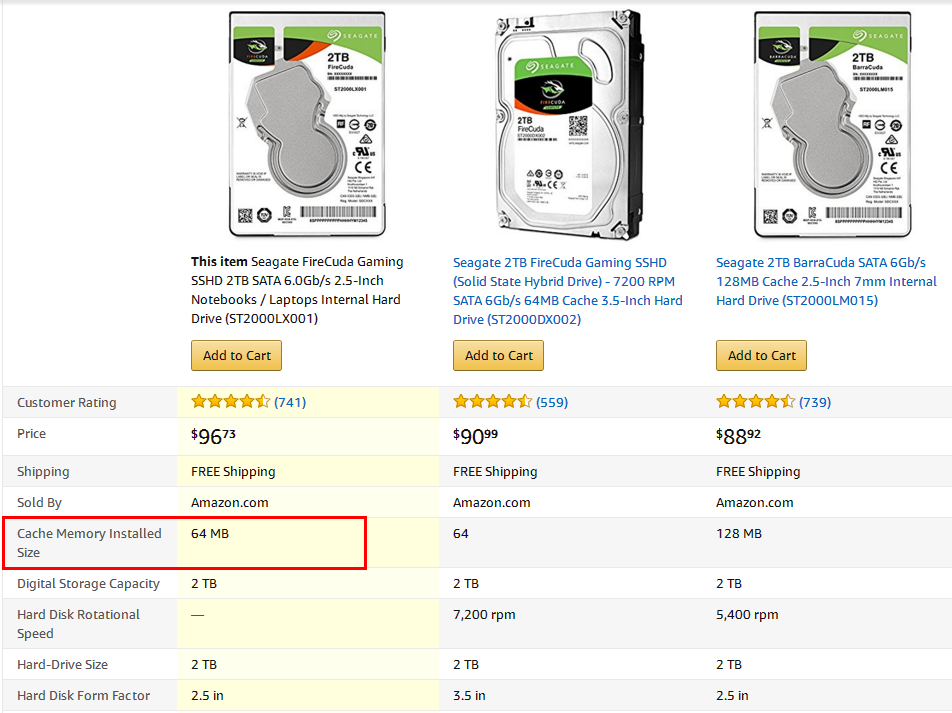This screenshot has width=952, height=713.
Task: Click the star rating beside (739)
Action: pos(755,401)
